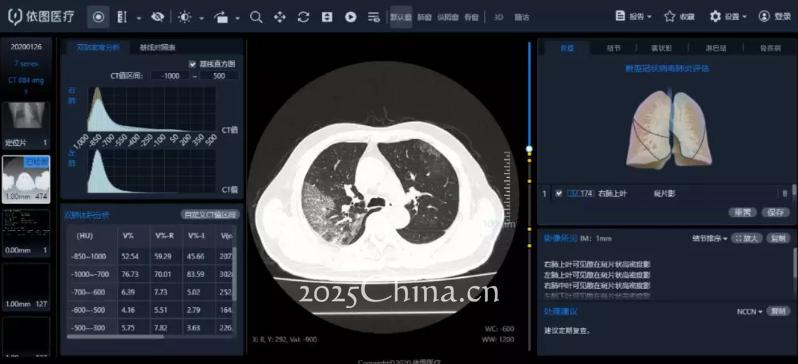
Task: Switch to the 结节 tab
Action: tap(614, 48)
